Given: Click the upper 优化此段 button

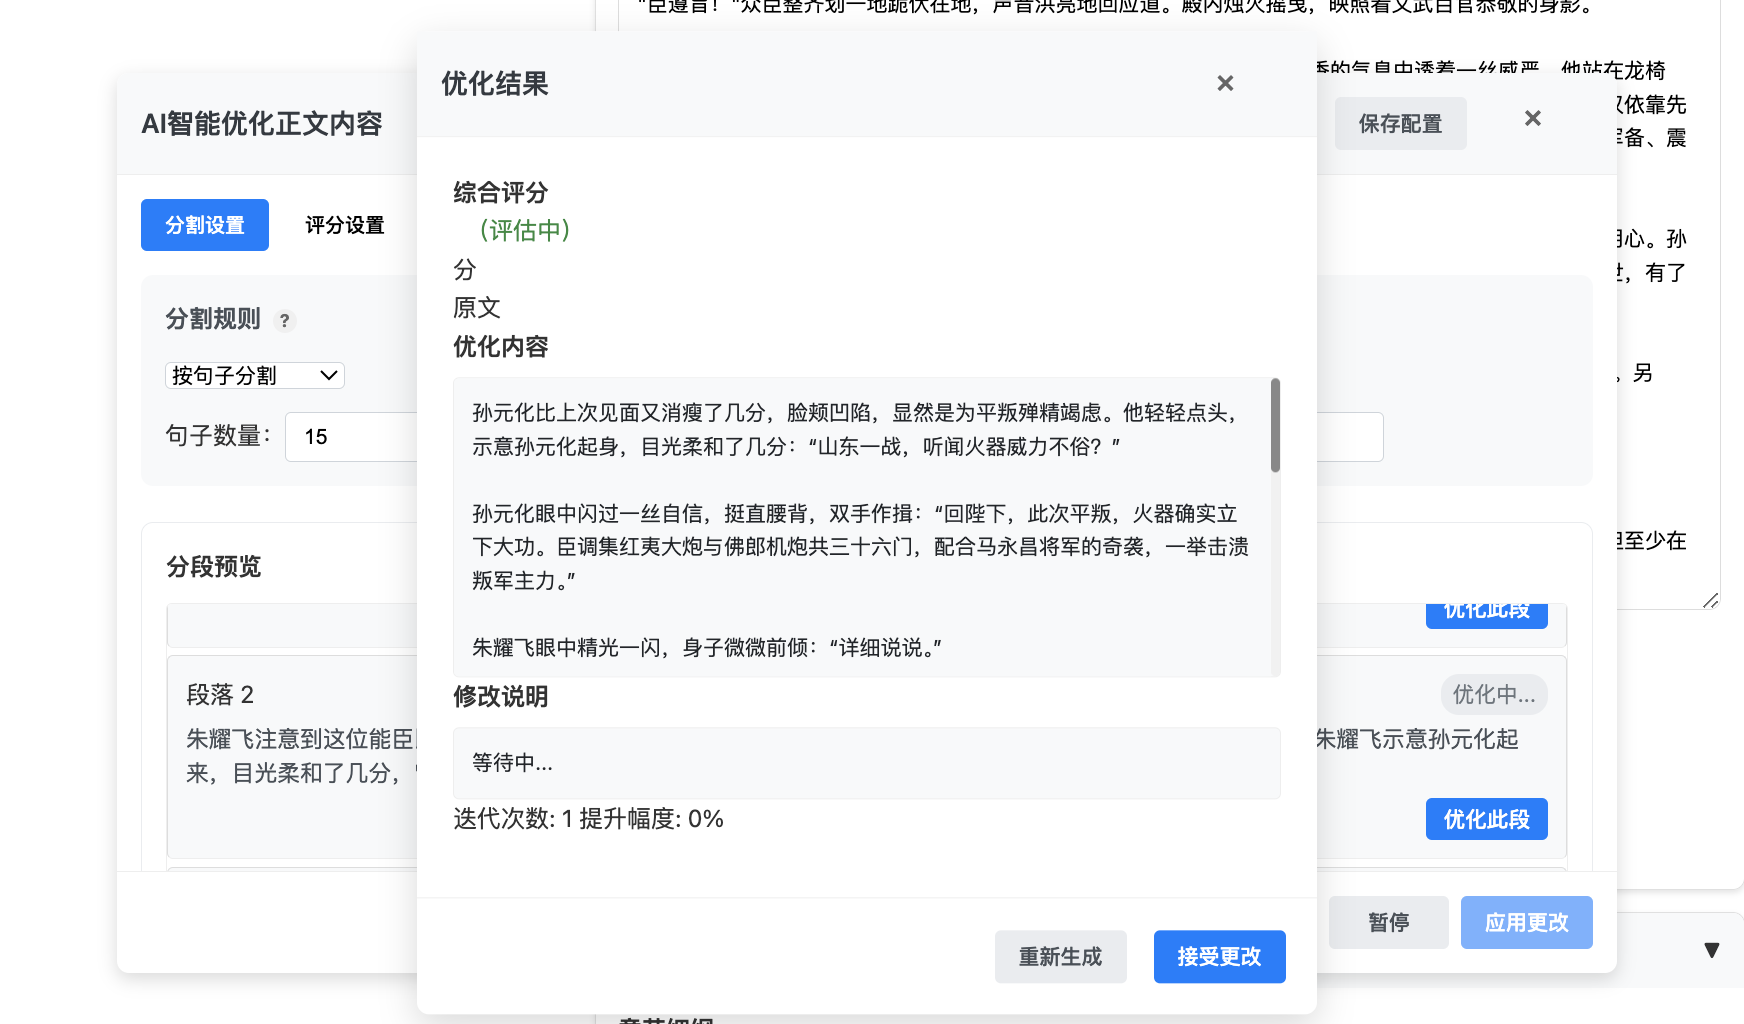Looking at the screenshot, I should click(1486, 612).
